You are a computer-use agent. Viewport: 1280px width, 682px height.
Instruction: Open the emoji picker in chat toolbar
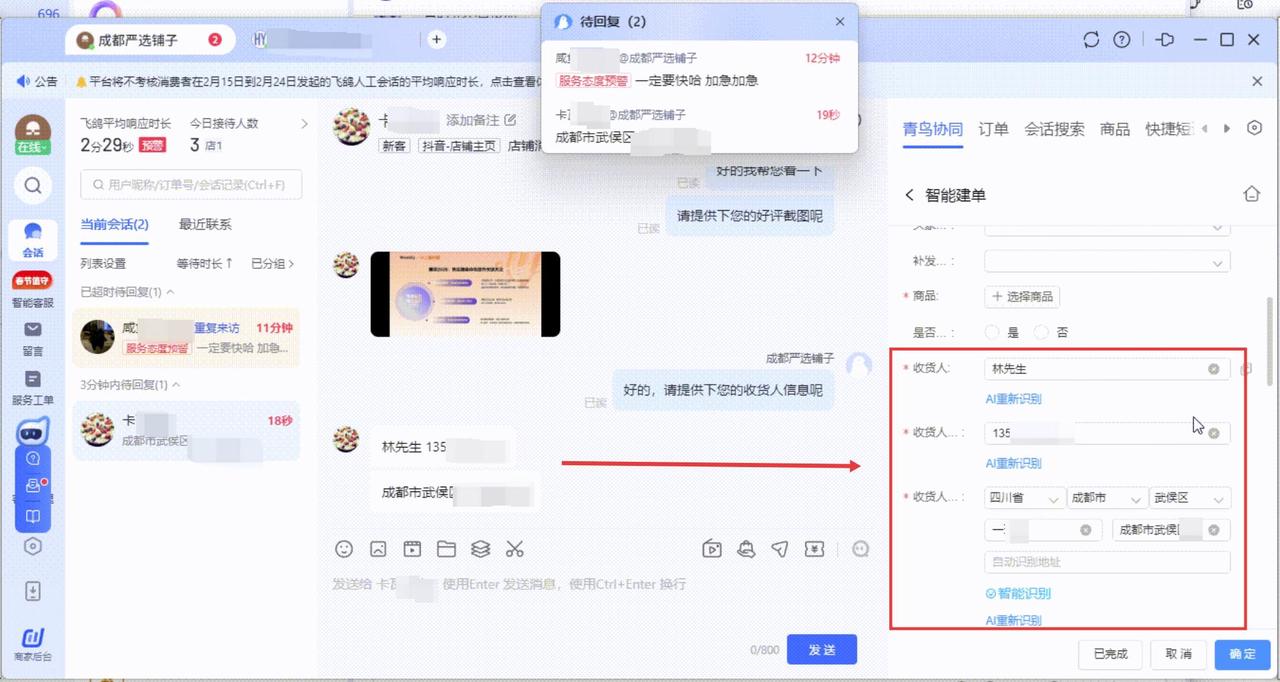pos(344,548)
